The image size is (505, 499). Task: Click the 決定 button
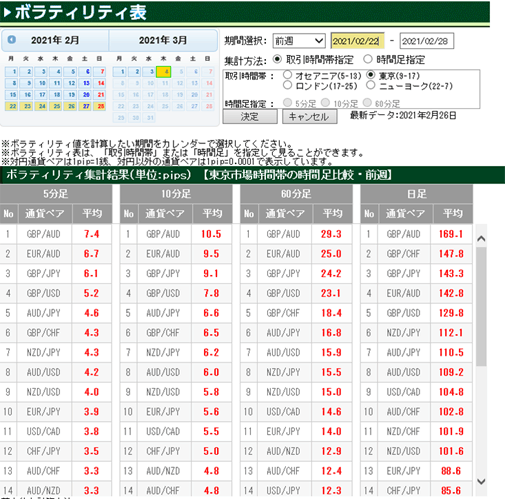(x=250, y=117)
